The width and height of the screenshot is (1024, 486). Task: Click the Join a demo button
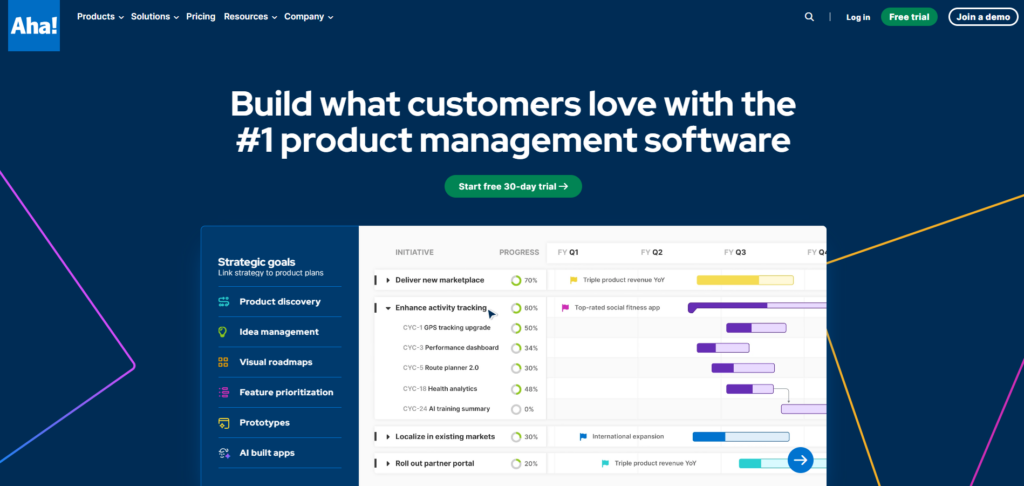click(983, 17)
